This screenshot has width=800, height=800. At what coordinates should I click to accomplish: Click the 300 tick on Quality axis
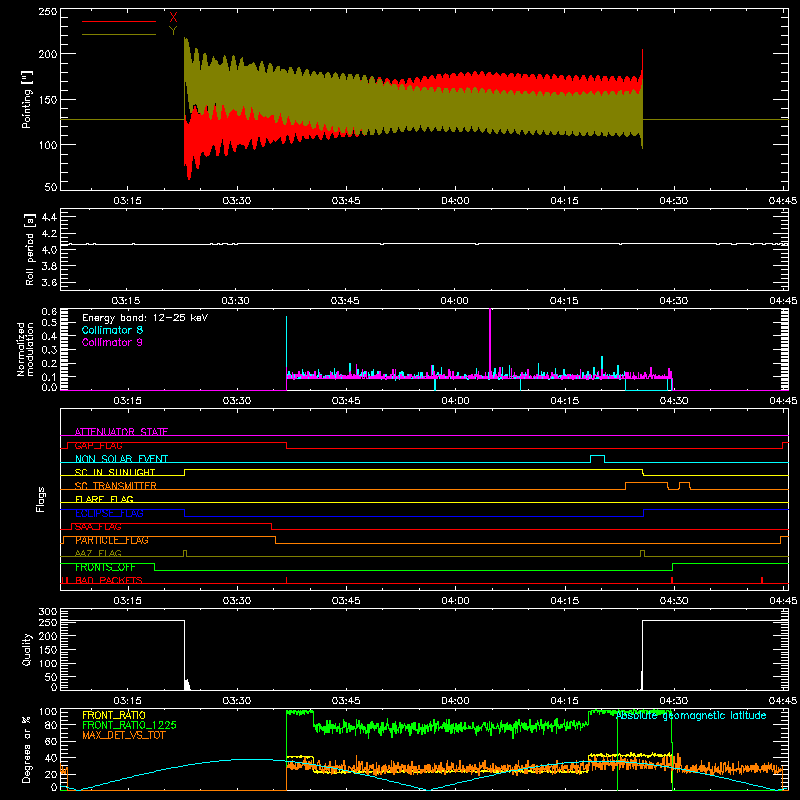[x=47, y=612]
